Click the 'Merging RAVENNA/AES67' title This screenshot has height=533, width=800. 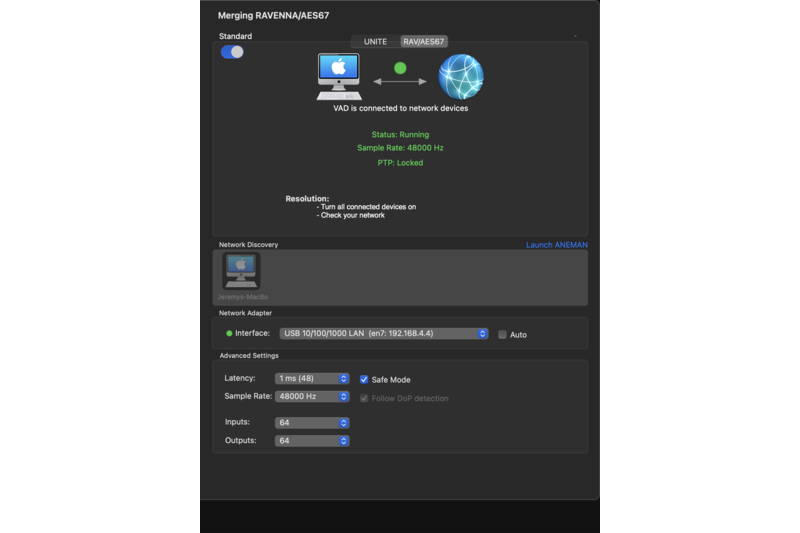(273, 15)
